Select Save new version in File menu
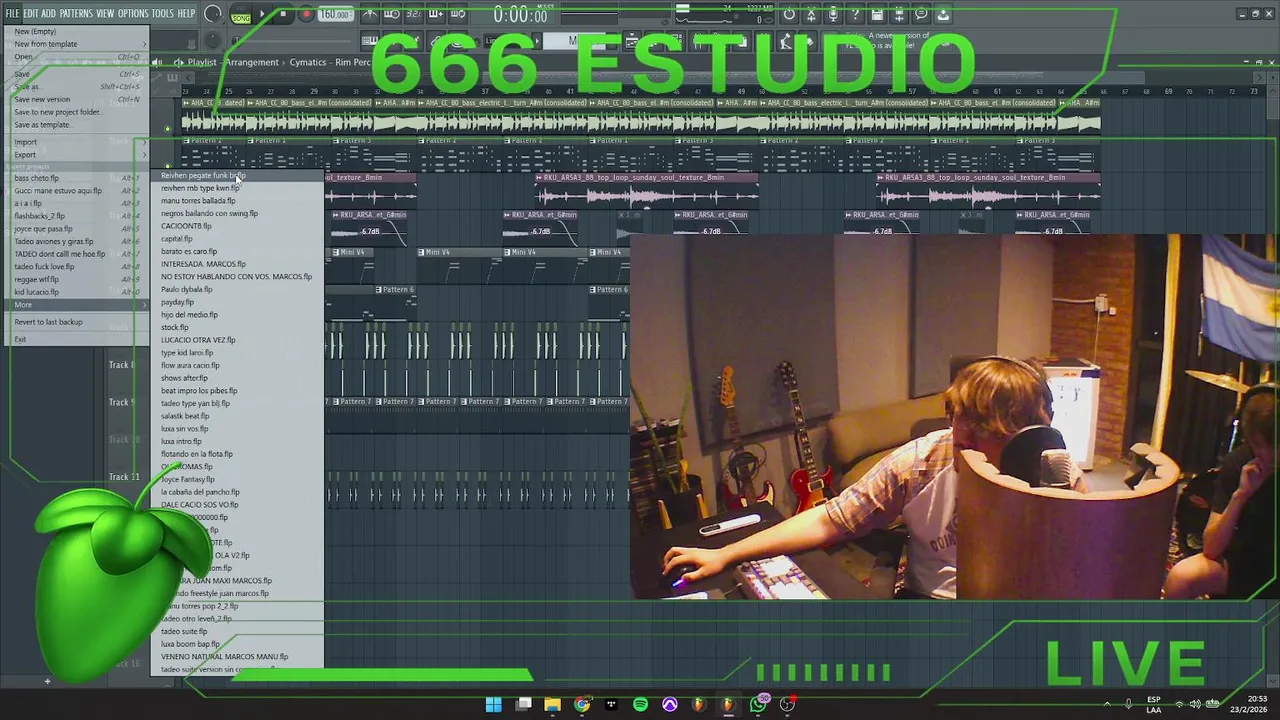Screen dimensions: 1280x720 pos(76,99)
